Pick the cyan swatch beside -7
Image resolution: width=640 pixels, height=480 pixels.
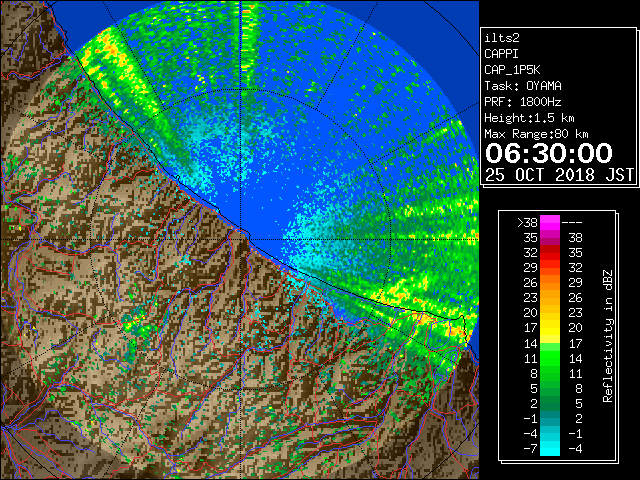click(x=550, y=448)
